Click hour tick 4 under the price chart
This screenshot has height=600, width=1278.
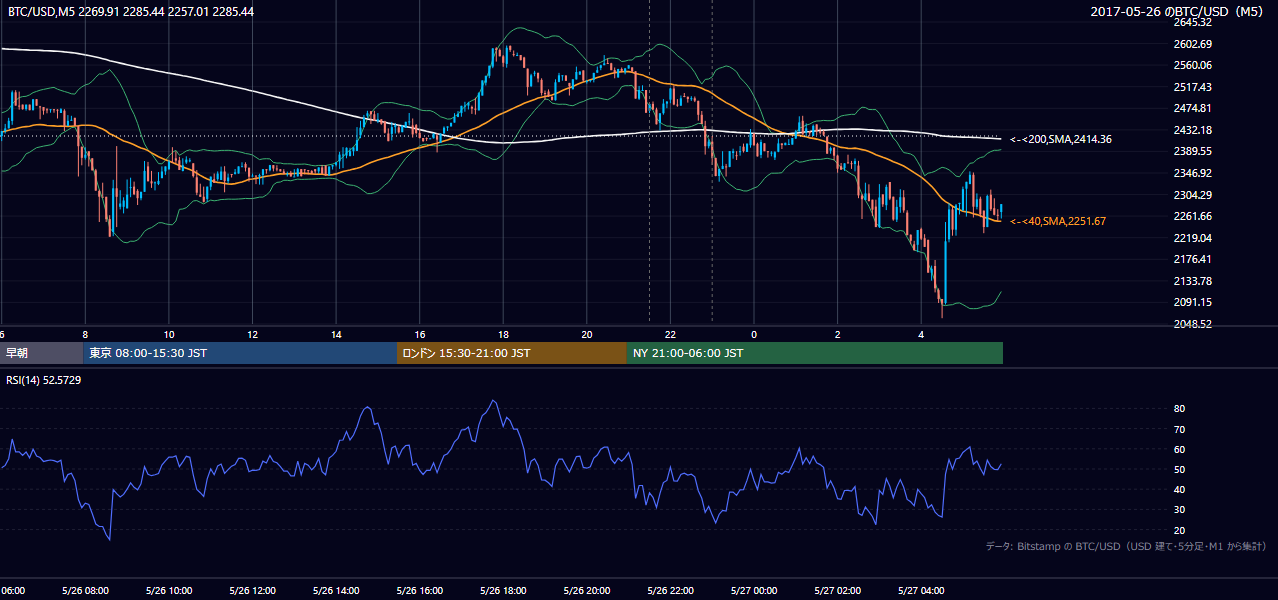click(921, 334)
